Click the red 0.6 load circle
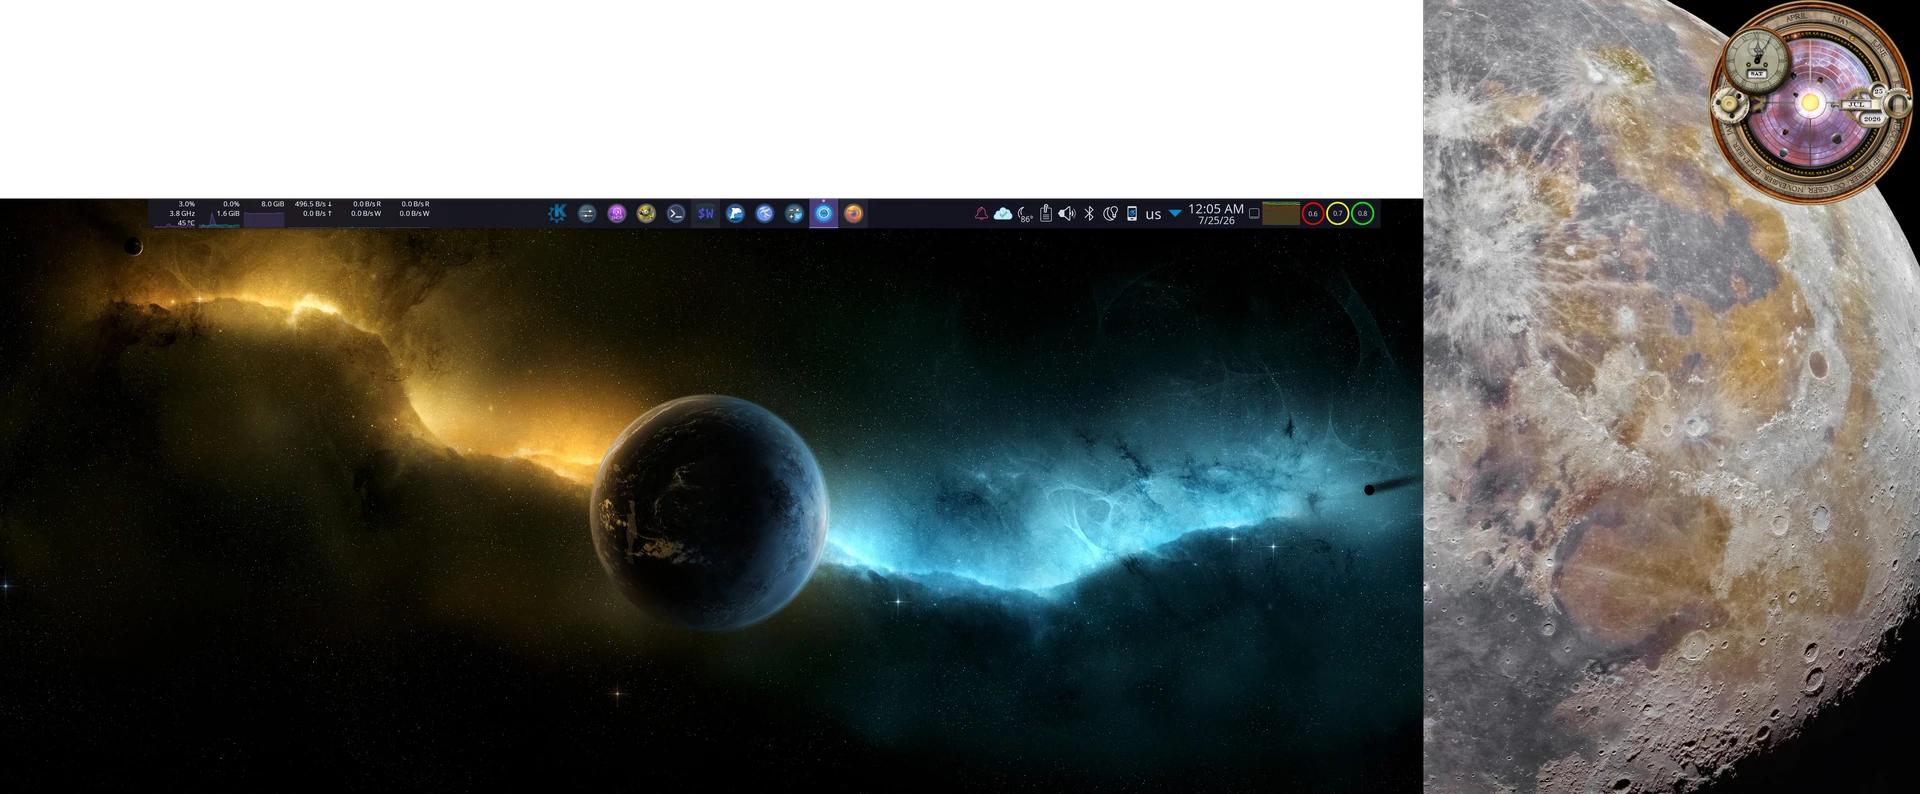The width and height of the screenshot is (1920, 794). (1313, 213)
